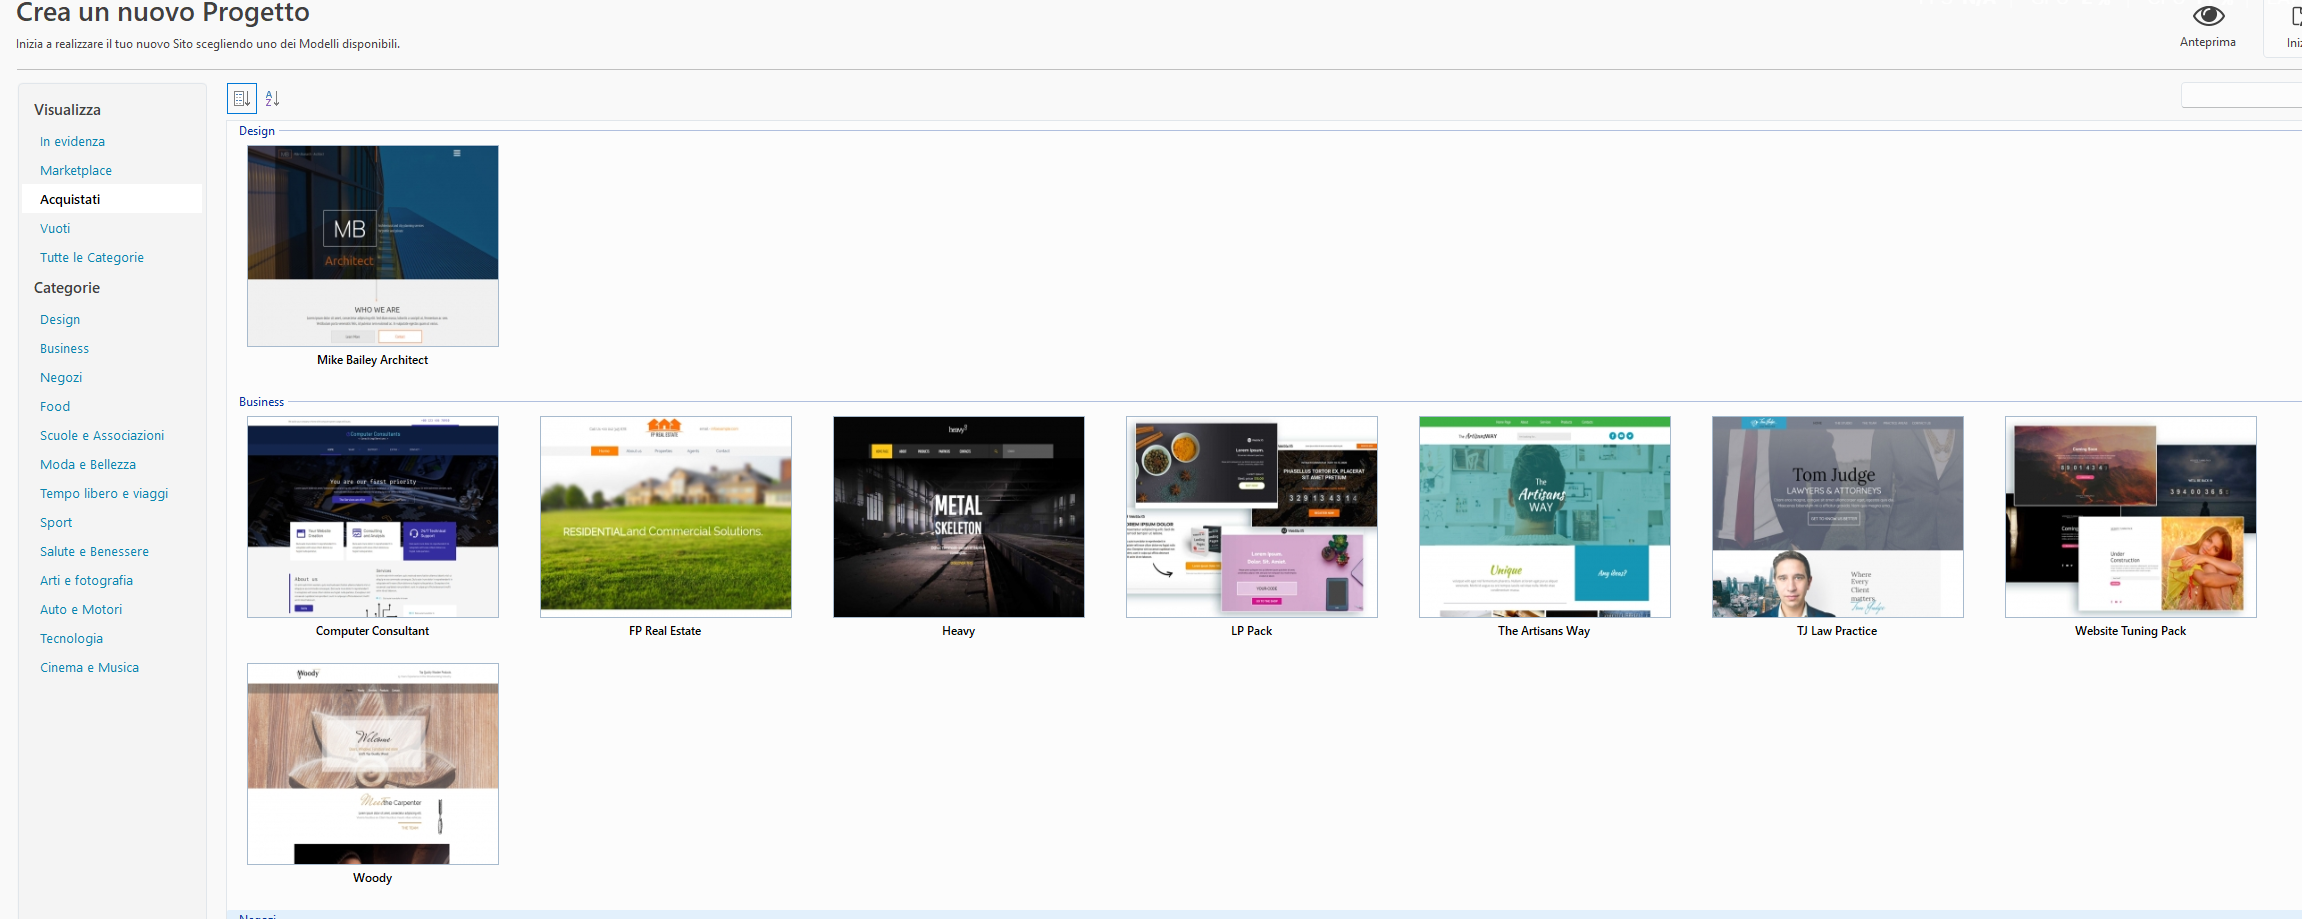Pick The Artisans Way template
Image resolution: width=2302 pixels, height=919 pixels.
click(x=1544, y=517)
